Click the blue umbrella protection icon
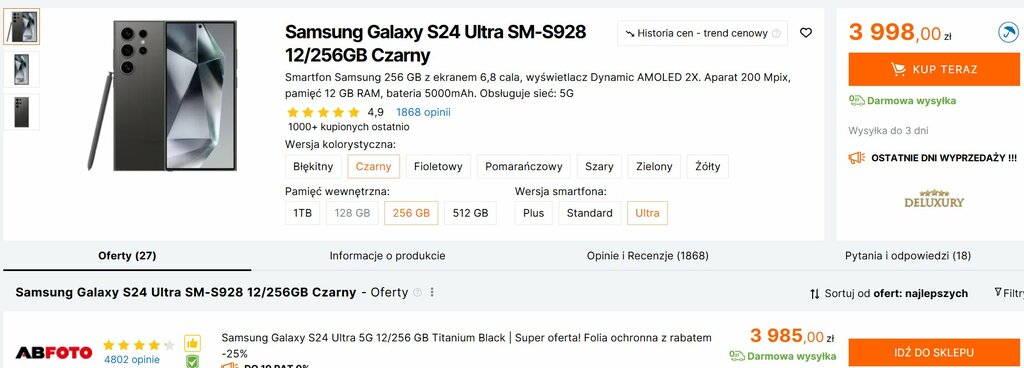Screen dimensions: 1024x368 (1009, 32)
